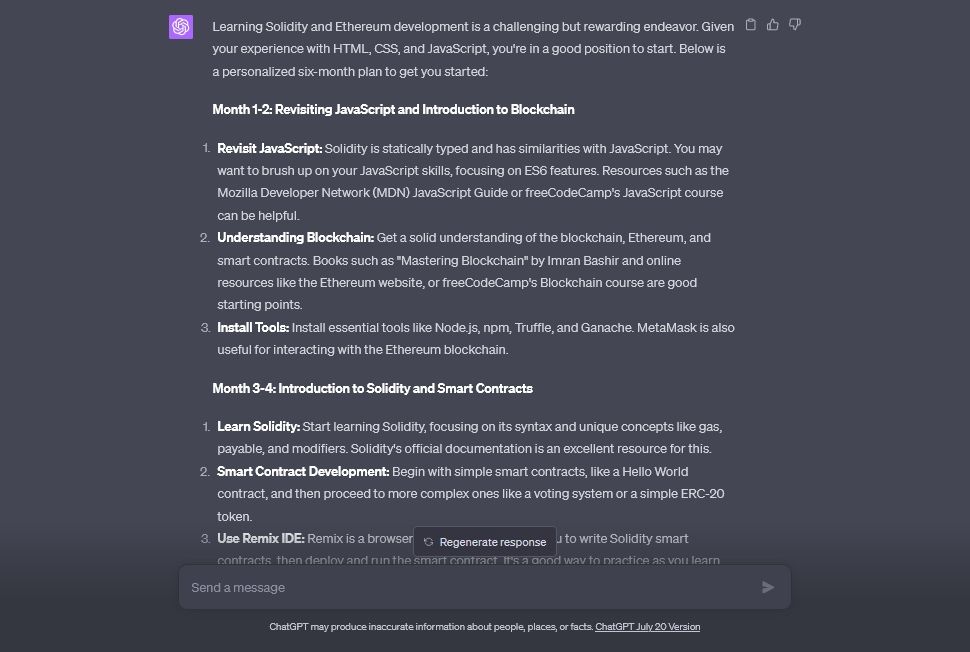Click the intro paragraph's first line
Viewport: 970px width, 652px height.
point(472,27)
